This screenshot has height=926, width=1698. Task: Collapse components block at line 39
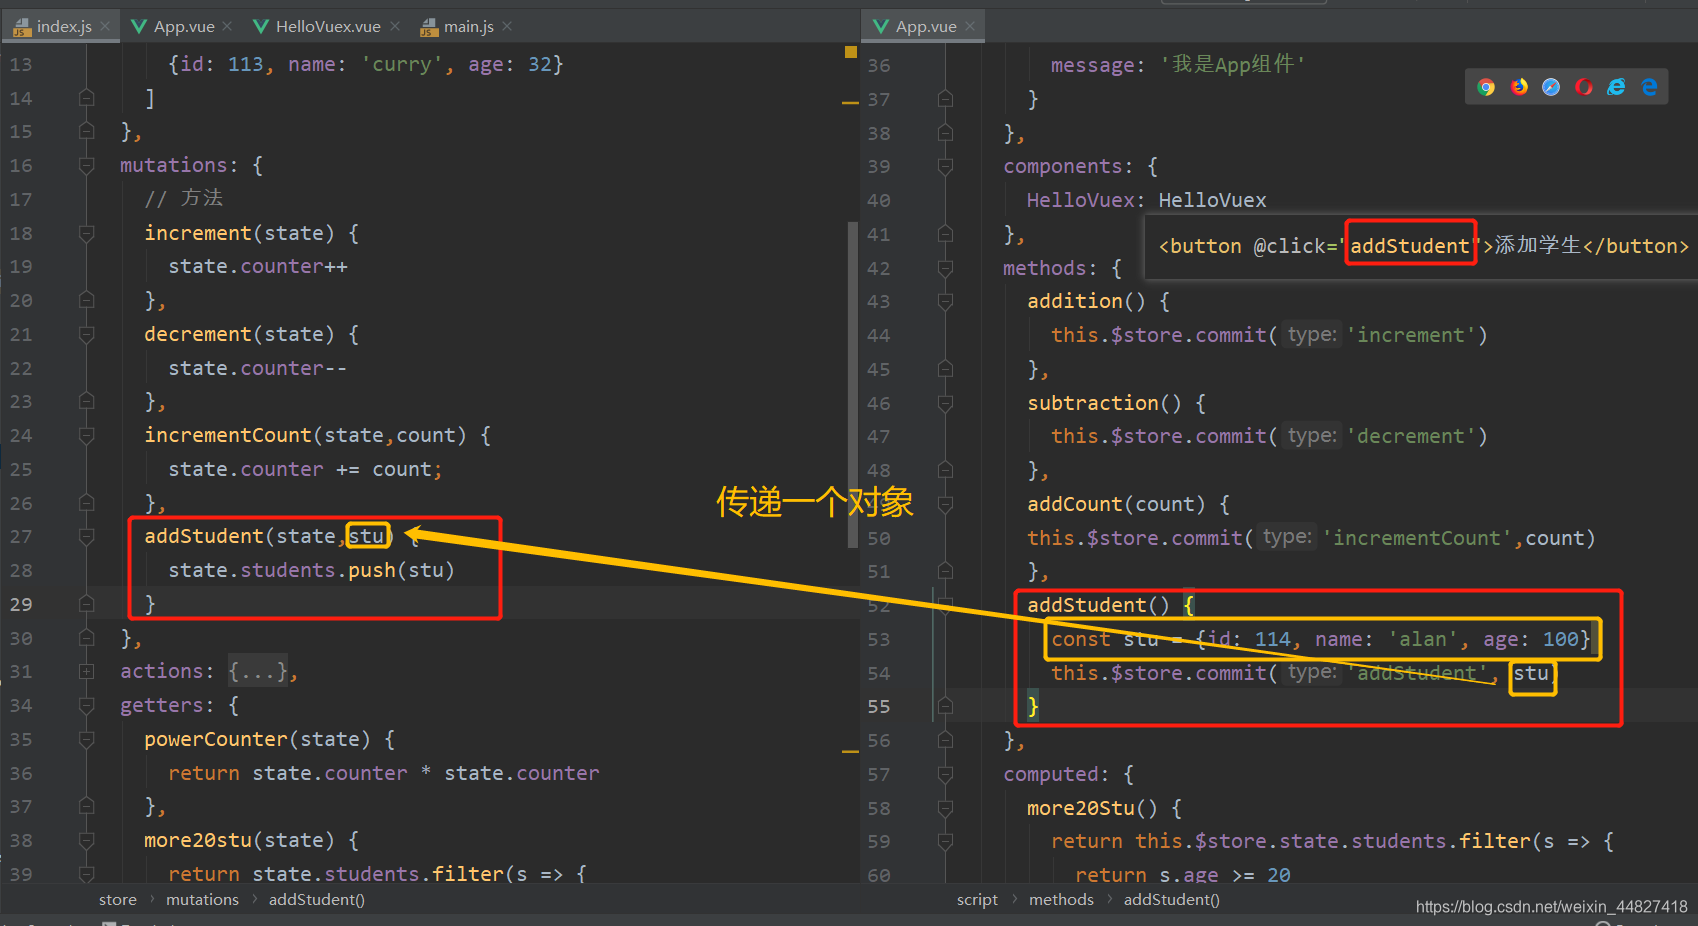pos(945,166)
